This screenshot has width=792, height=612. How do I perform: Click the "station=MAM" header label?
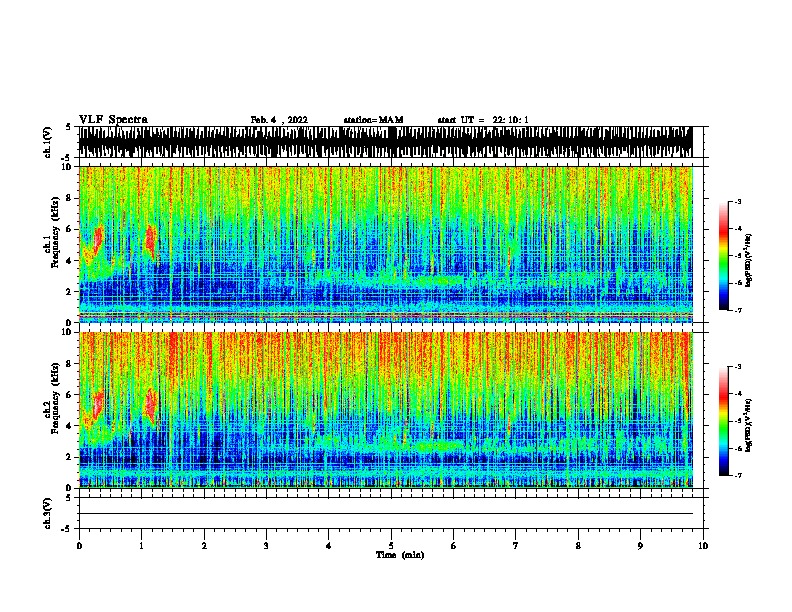point(373,120)
